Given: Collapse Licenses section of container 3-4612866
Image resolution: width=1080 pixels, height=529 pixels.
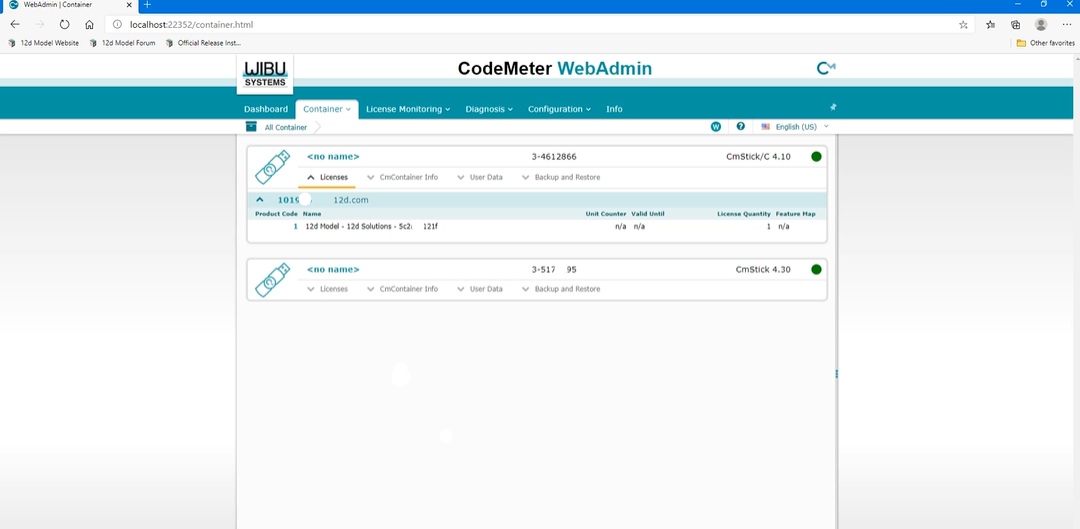Looking at the screenshot, I should [327, 177].
